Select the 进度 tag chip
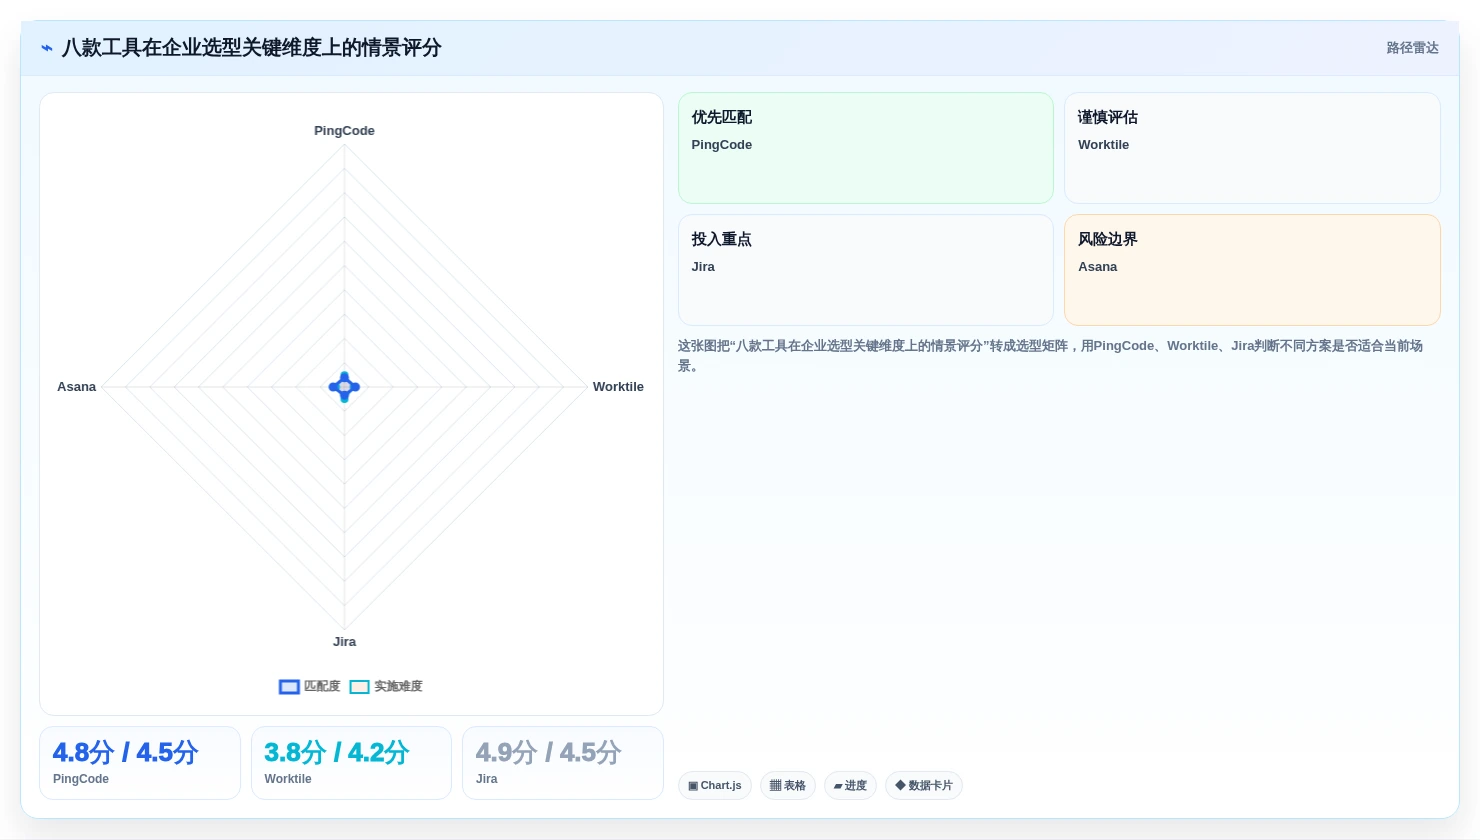The image size is (1480, 840). (850, 786)
